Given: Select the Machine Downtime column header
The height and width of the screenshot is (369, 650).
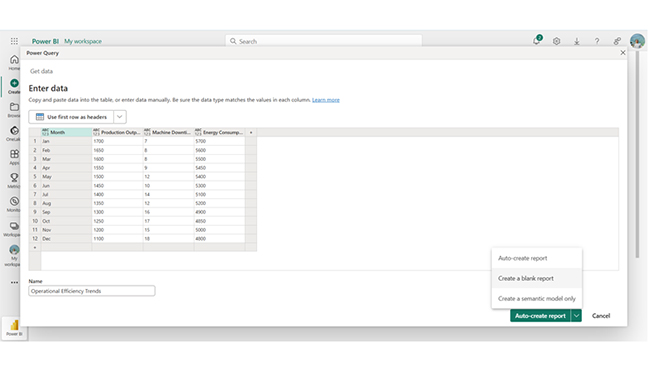Looking at the screenshot, I should [168, 132].
